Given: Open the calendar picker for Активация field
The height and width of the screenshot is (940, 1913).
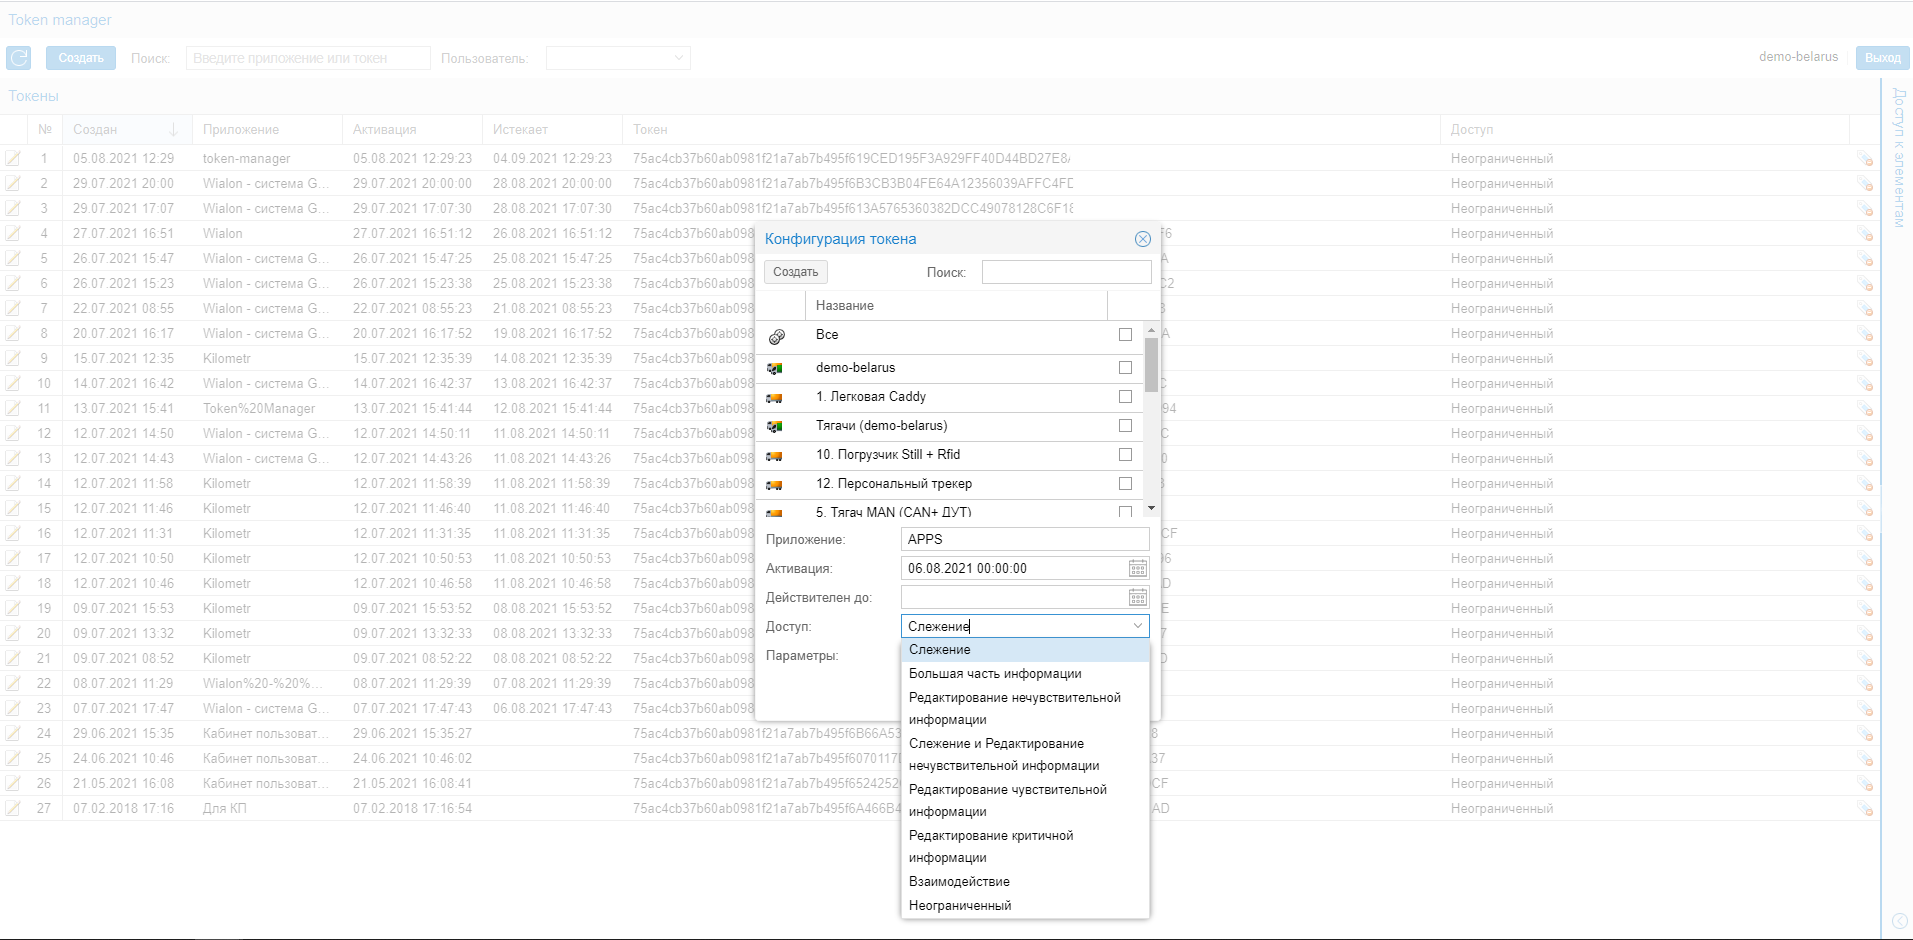Looking at the screenshot, I should point(1137,569).
